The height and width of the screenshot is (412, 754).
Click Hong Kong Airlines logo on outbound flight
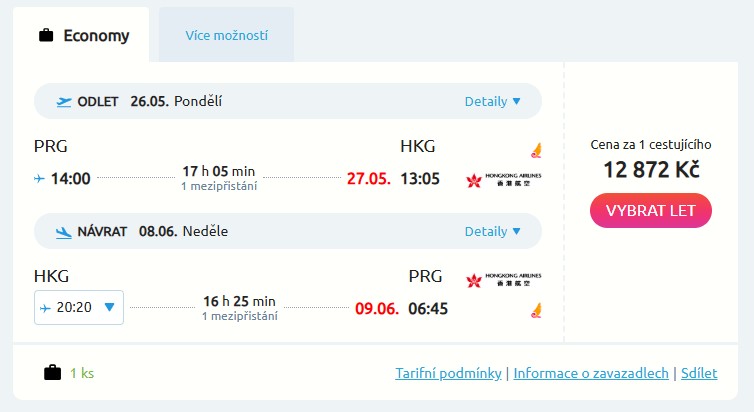504,180
